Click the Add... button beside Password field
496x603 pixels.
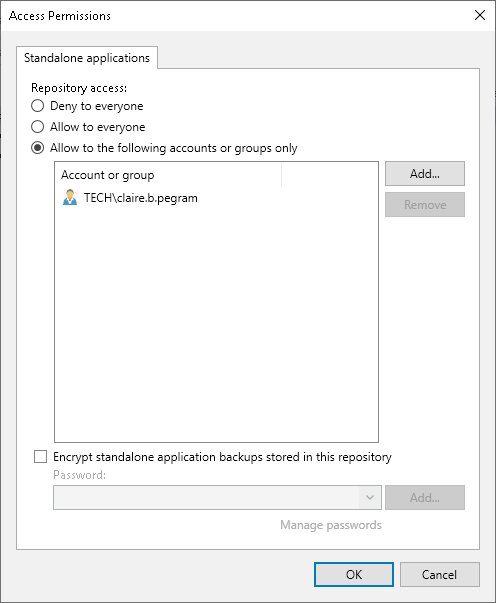(425, 498)
